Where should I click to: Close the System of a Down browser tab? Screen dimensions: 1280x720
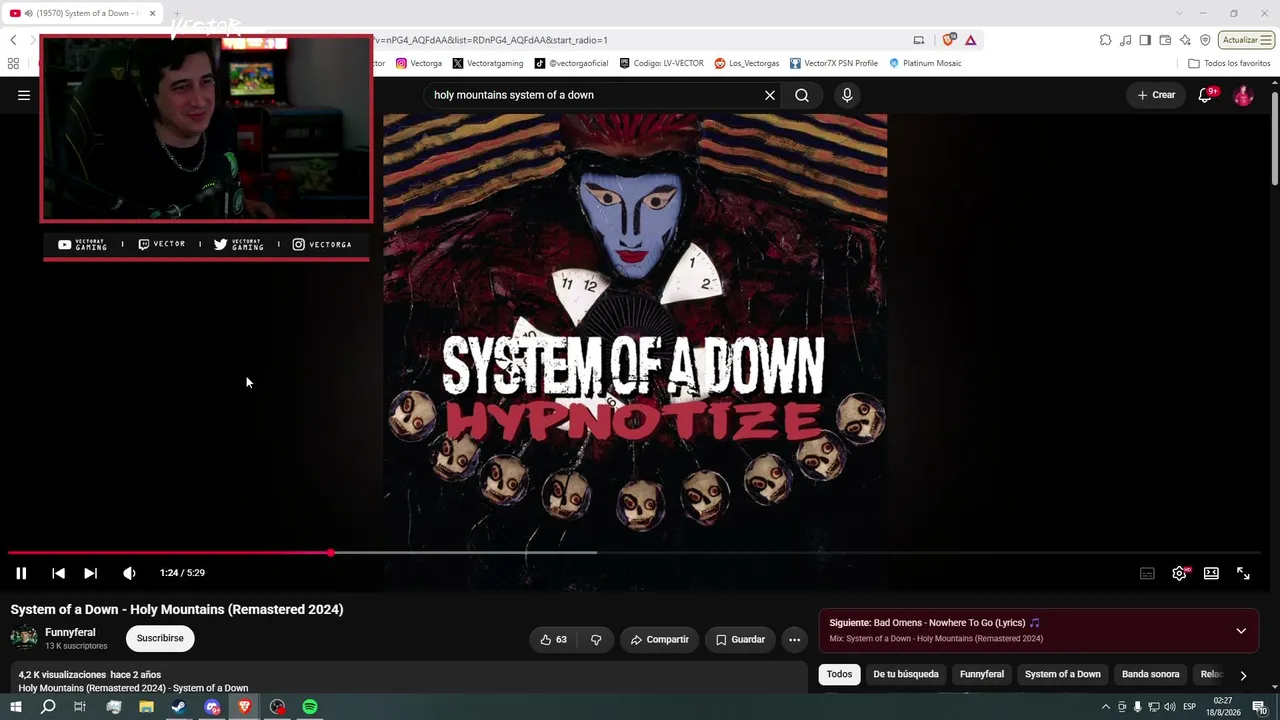[x=152, y=13]
